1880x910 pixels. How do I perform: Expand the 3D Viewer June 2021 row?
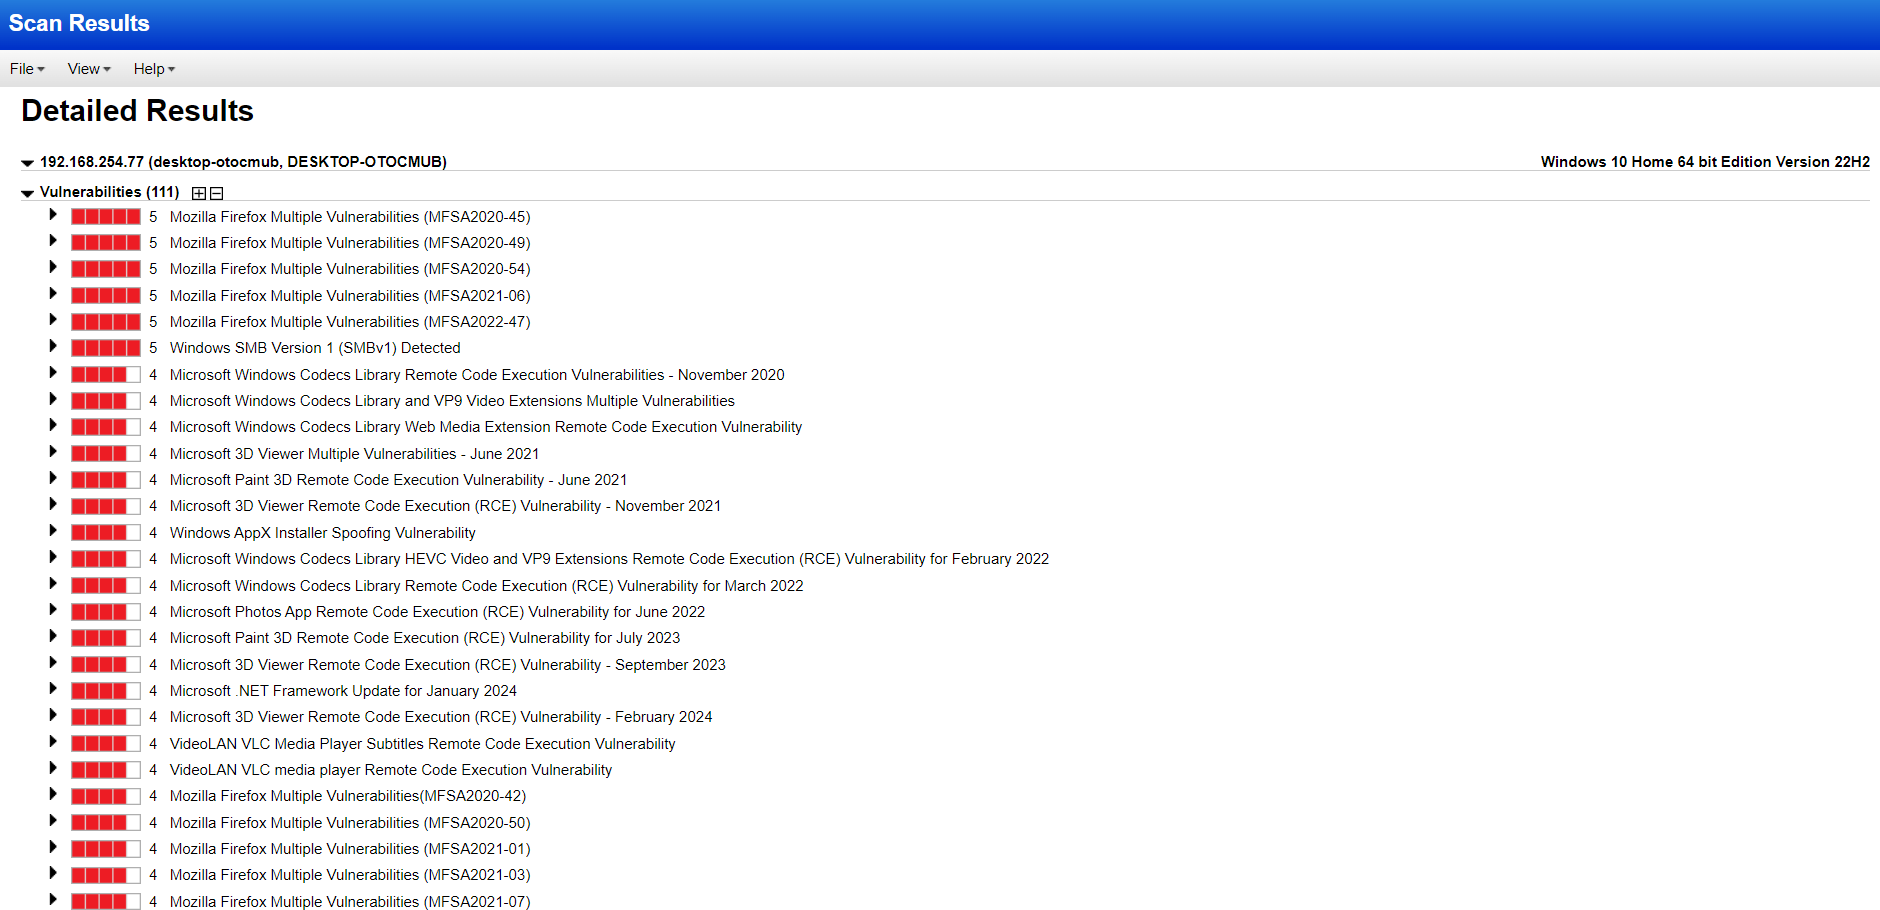53,452
